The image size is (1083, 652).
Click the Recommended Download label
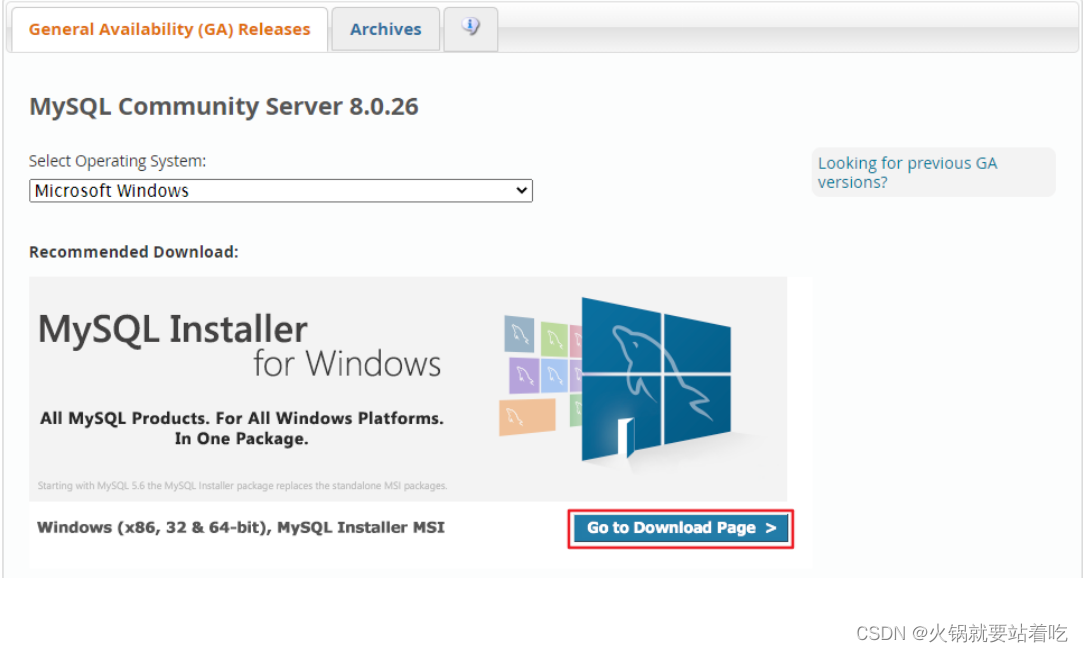coord(133,252)
